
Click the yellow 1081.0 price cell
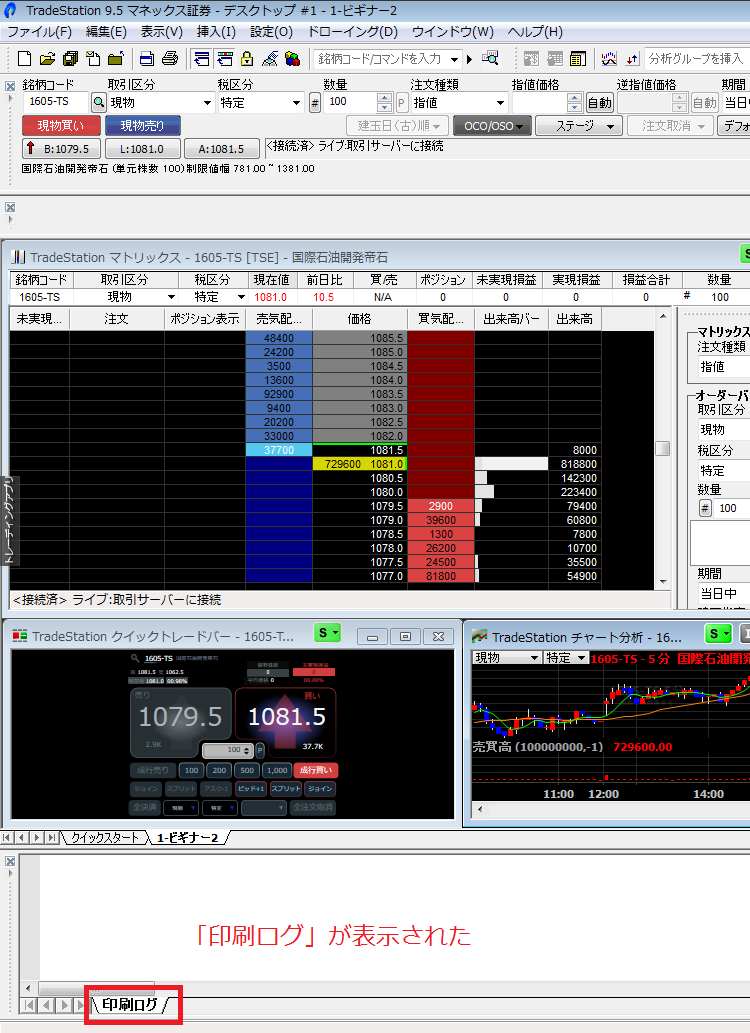360,464
